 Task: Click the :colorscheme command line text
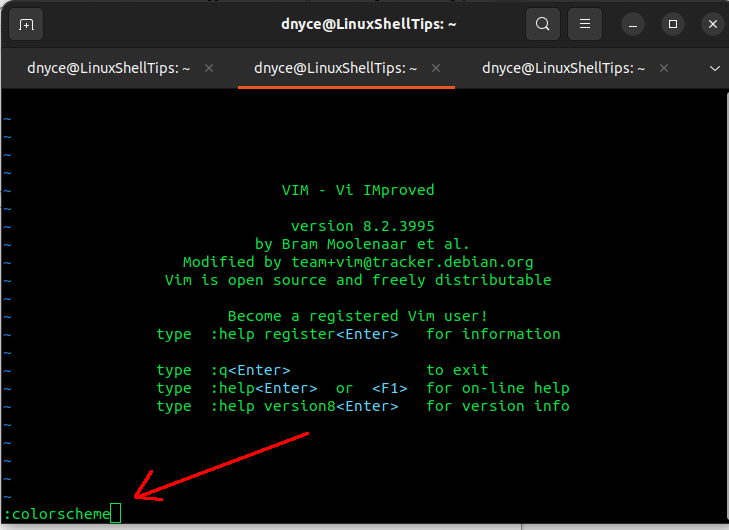coord(57,514)
